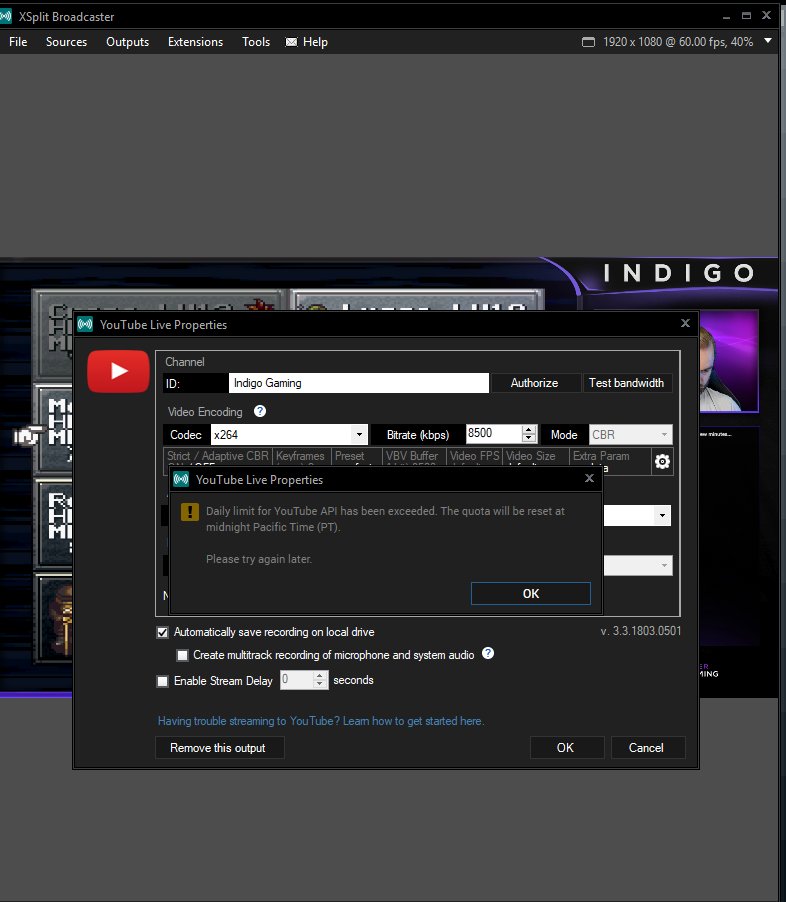786x902 pixels.
Task: Increase stream delay with up arrow
Action: (320, 676)
